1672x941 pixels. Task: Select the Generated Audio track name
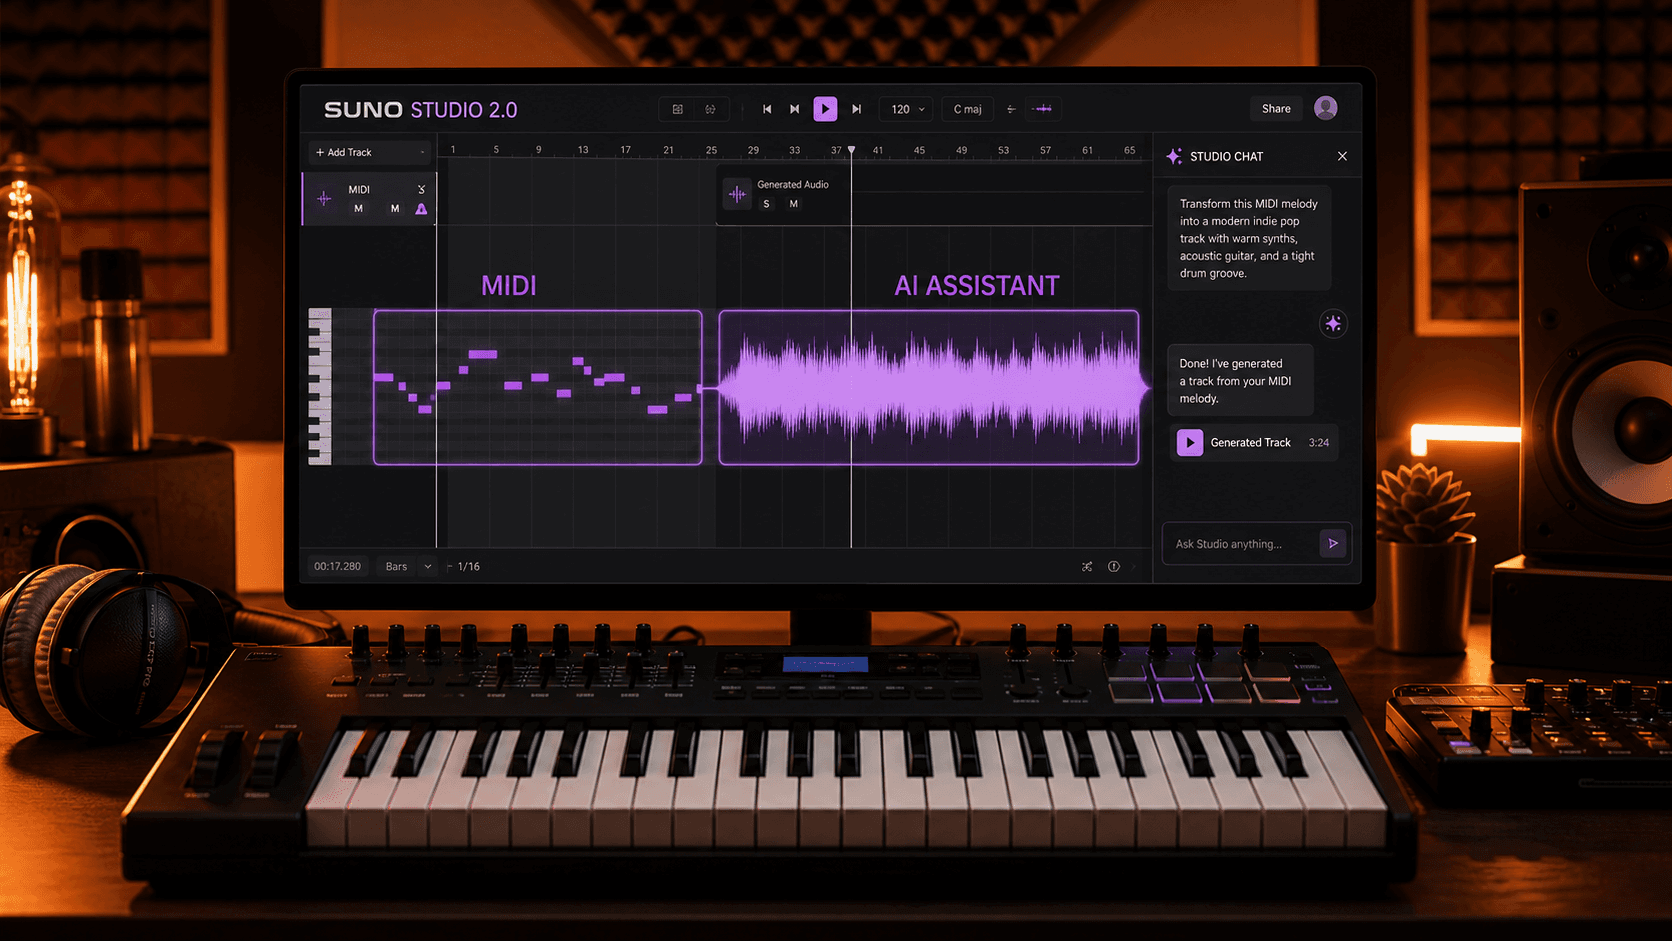[793, 184]
